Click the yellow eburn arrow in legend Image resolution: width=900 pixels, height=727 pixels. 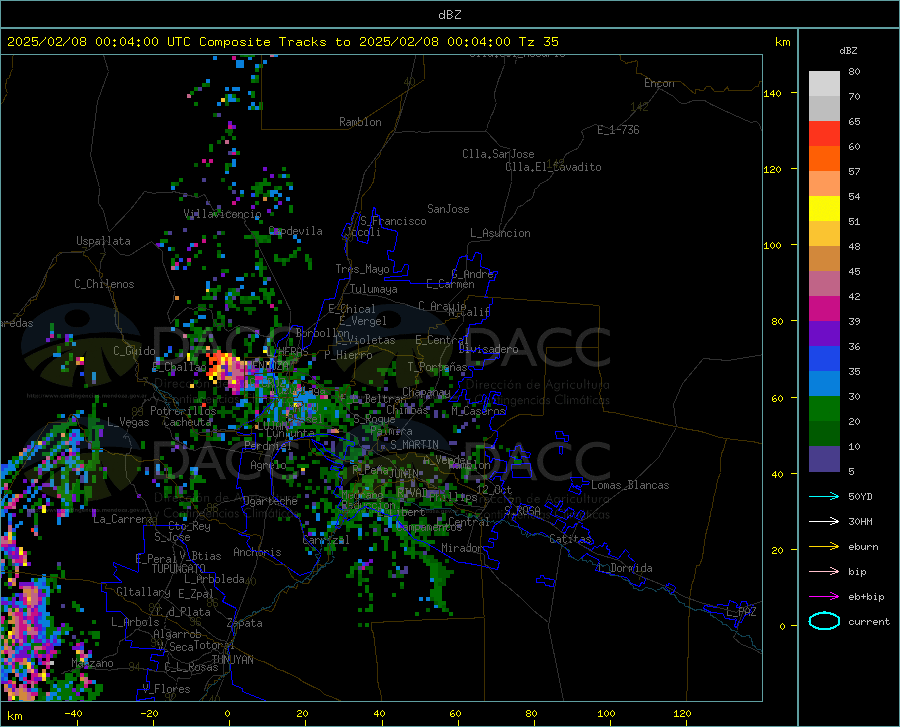coord(824,547)
